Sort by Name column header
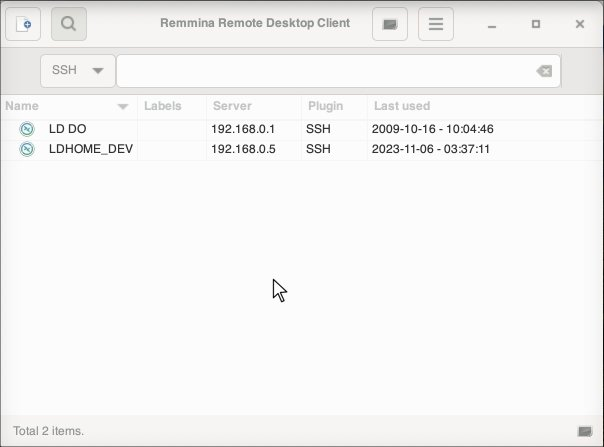This screenshot has height=447, width=604. [22, 106]
